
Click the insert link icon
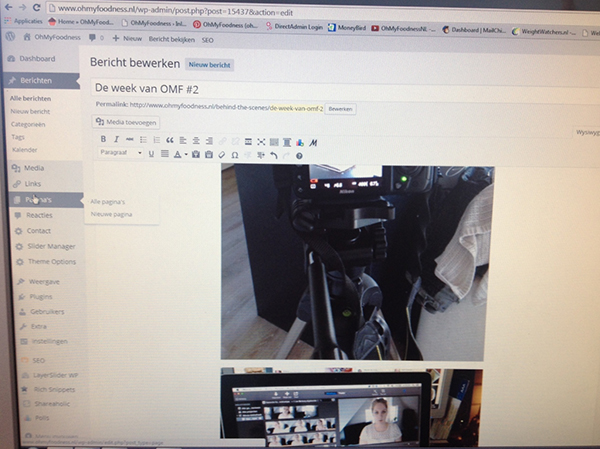pyautogui.click(x=222, y=142)
